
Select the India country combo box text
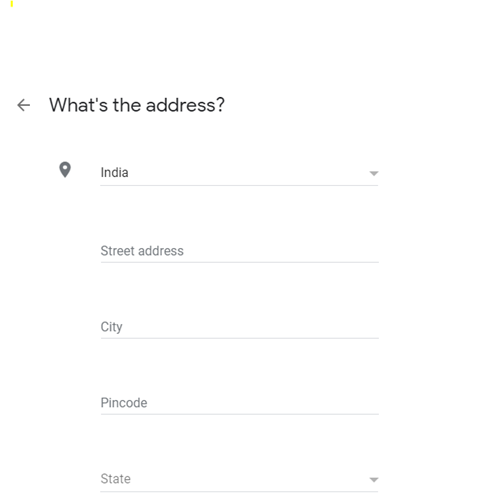tap(114, 173)
